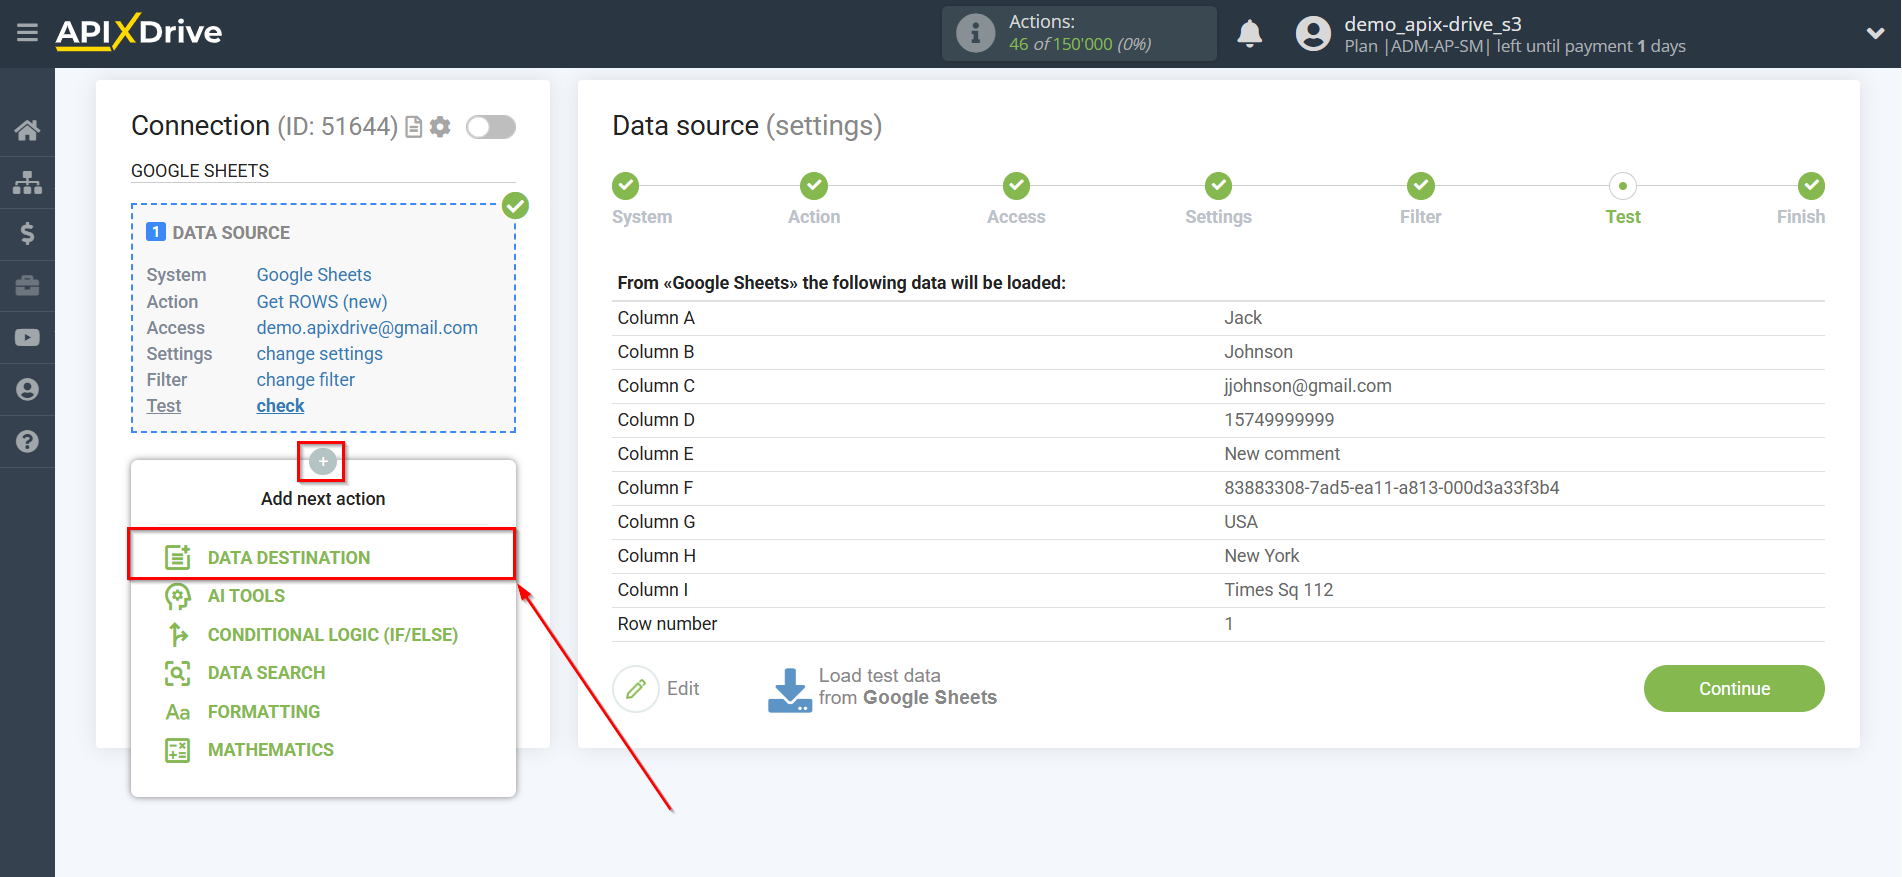This screenshot has width=1902, height=877.
Task: Click the Formatting Aa icon
Action: point(177,712)
